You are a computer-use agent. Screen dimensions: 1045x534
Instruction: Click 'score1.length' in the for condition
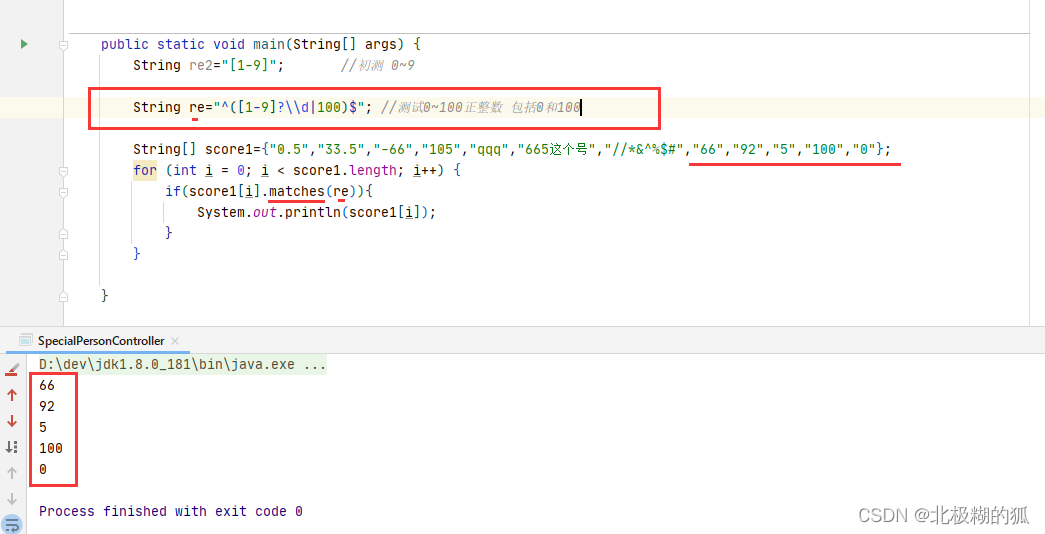(x=345, y=170)
